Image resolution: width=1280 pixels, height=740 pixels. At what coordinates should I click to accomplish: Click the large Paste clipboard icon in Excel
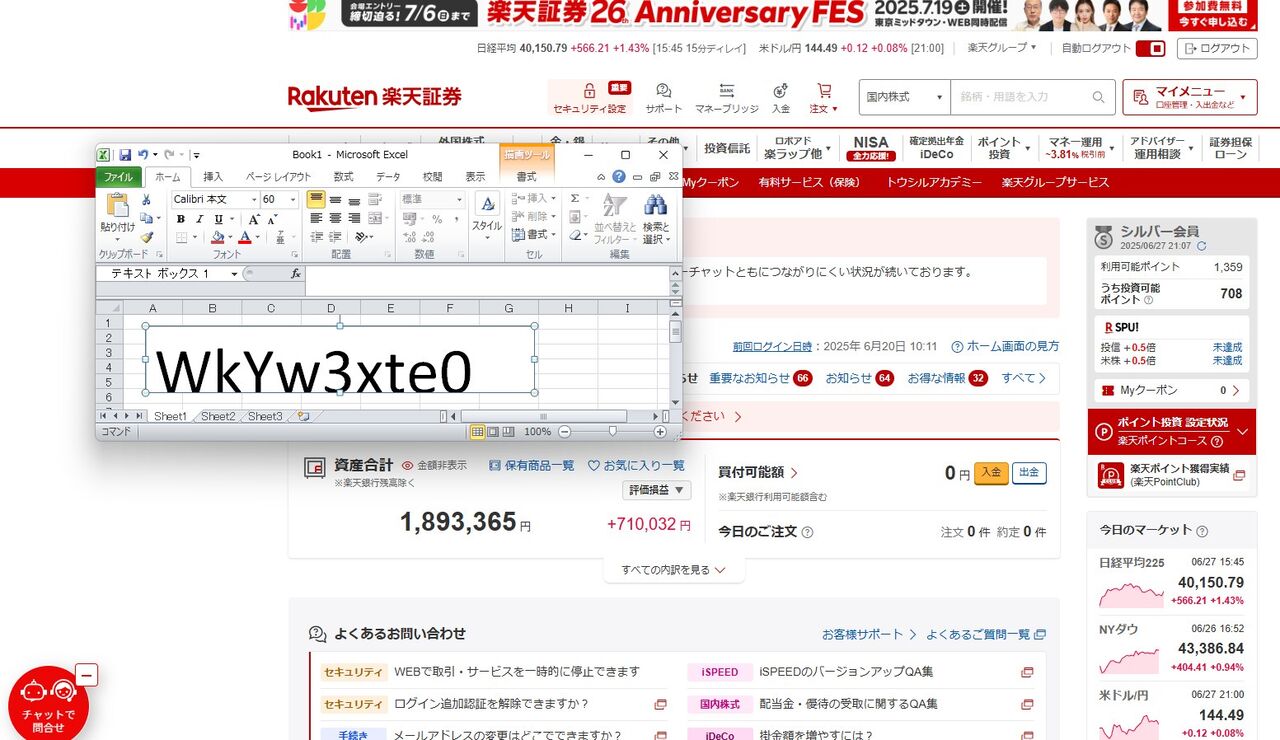(x=117, y=206)
